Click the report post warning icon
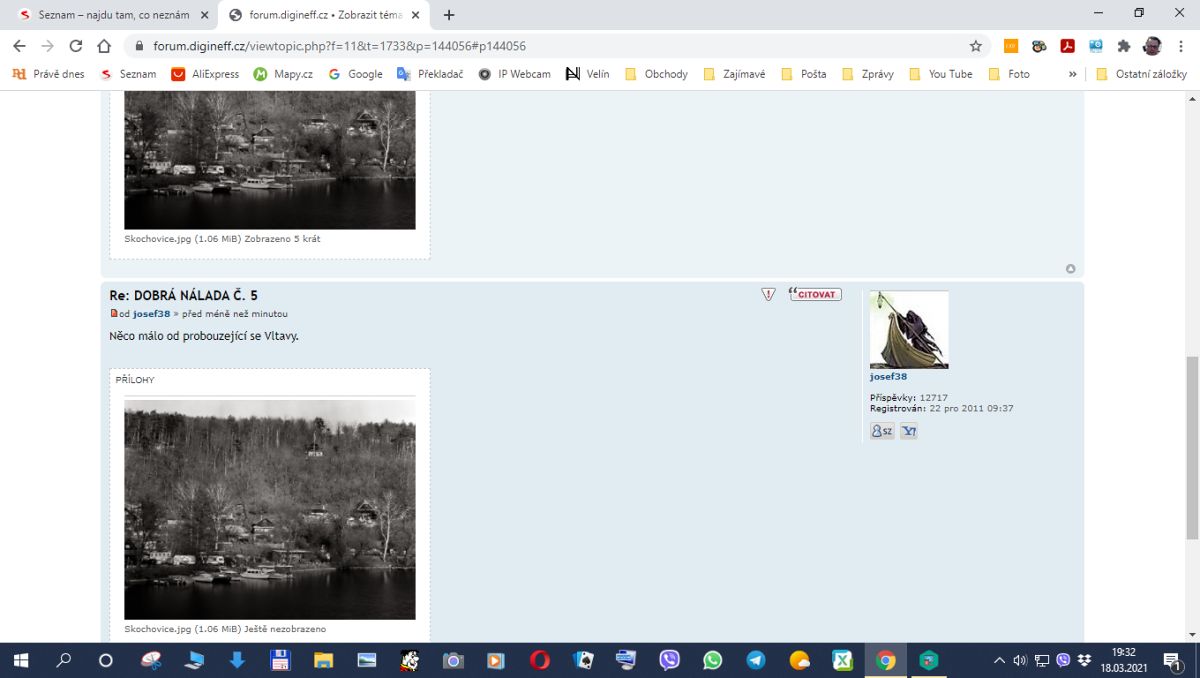The image size is (1200, 678). point(768,294)
